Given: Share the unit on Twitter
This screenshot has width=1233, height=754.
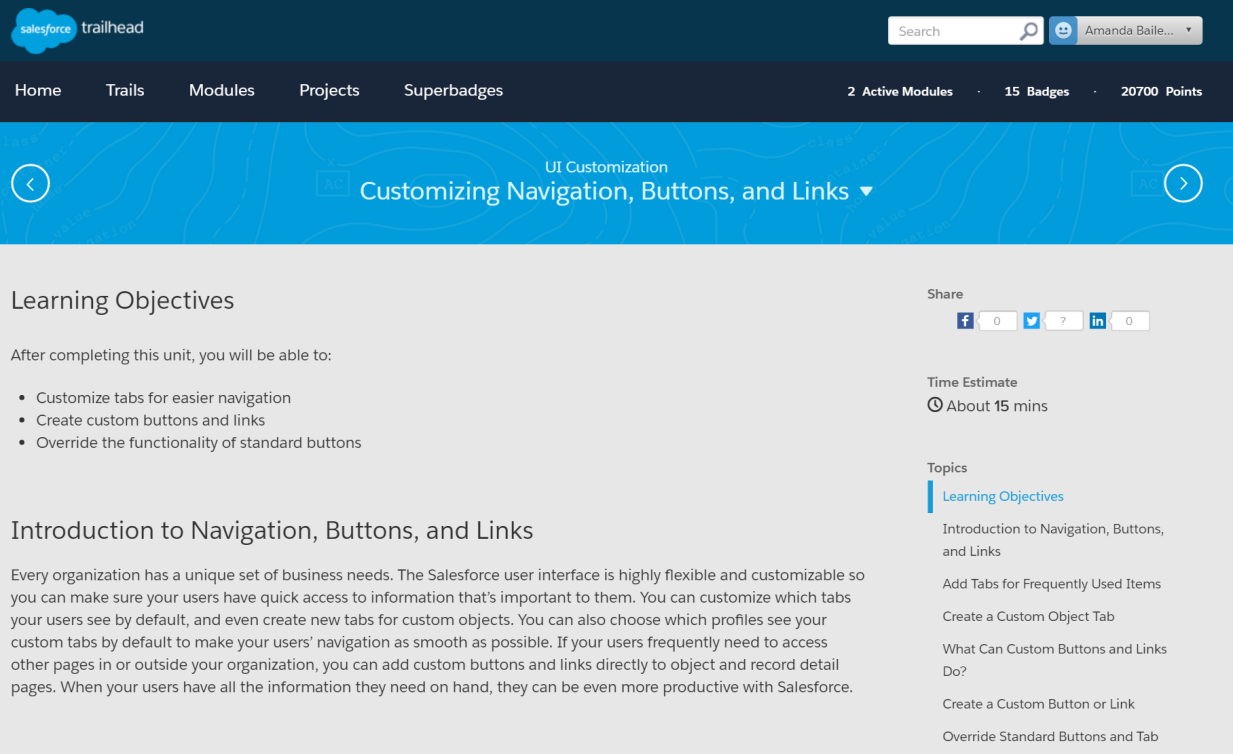Looking at the screenshot, I should click(x=1031, y=320).
